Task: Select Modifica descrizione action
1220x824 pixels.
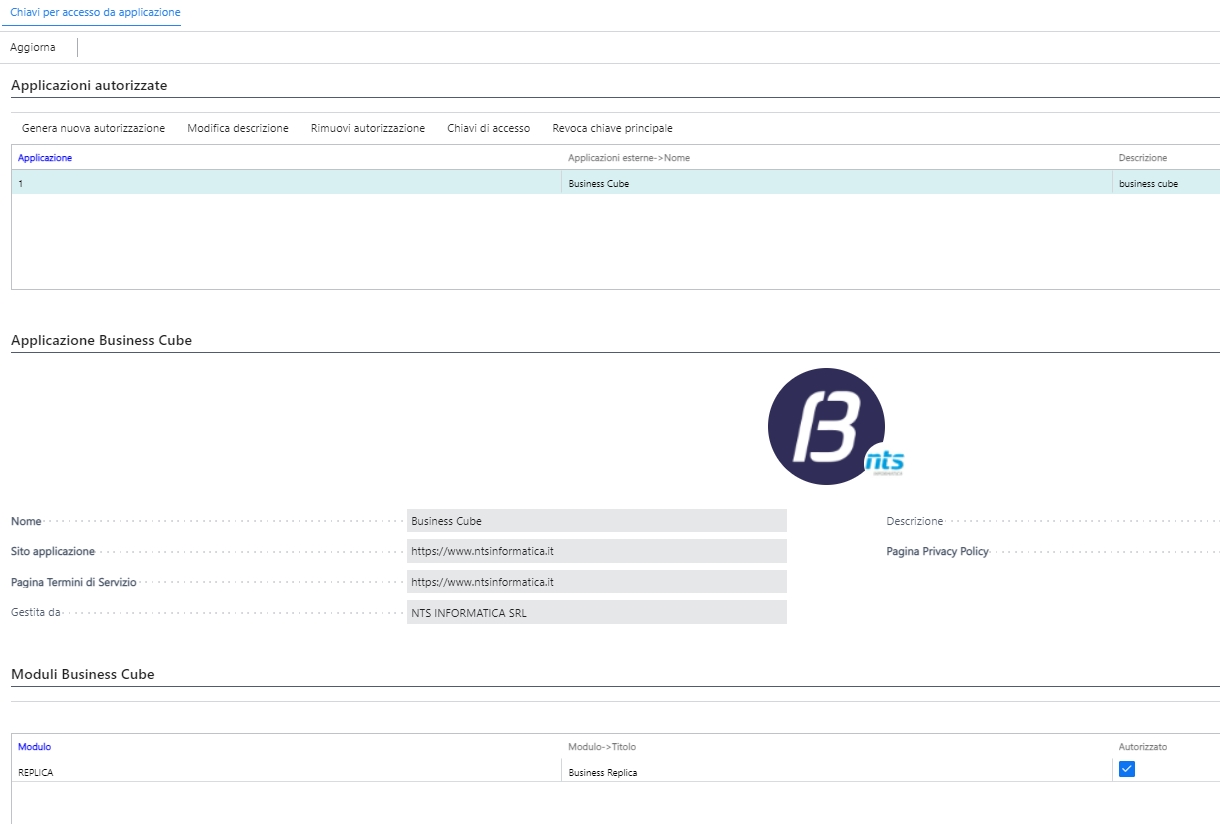Action: pos(238,128)
